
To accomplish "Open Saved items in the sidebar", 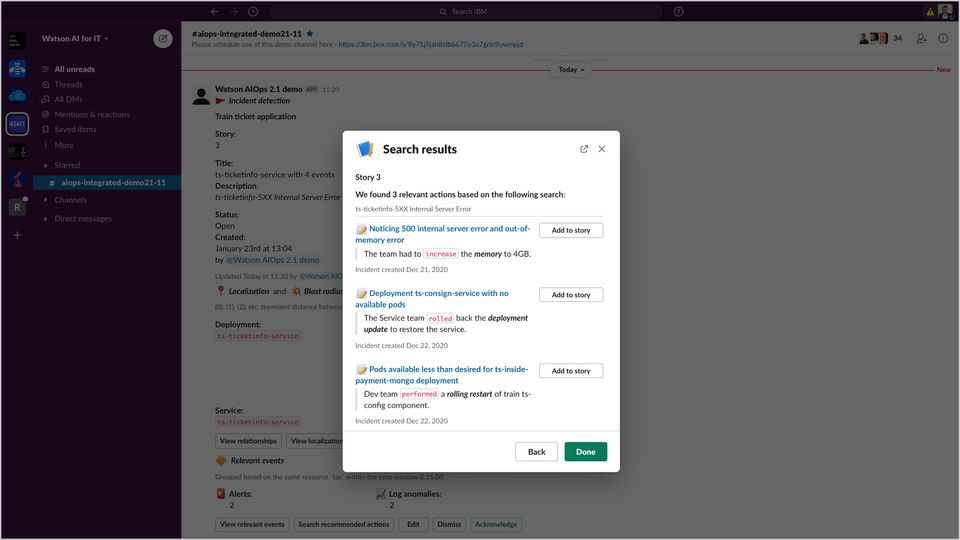I will click(75, 129).
